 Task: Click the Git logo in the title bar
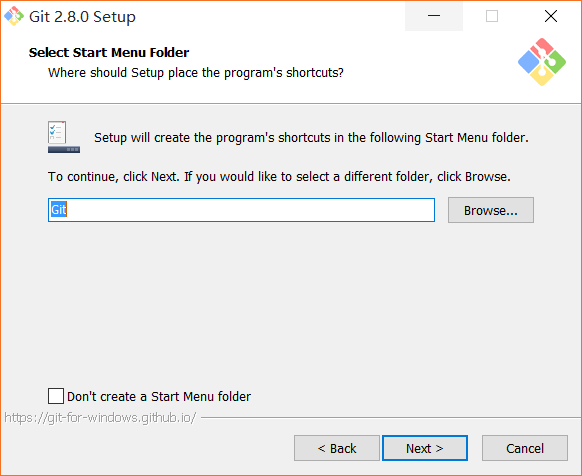(14, 16)
